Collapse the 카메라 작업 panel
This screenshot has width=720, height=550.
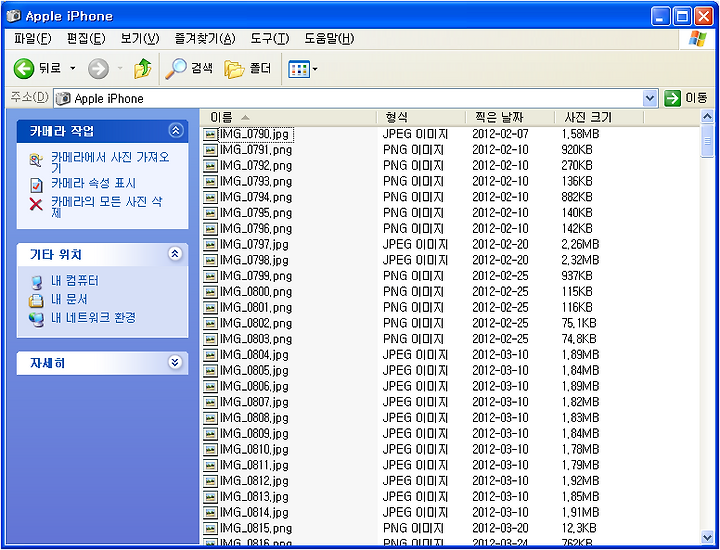click(x=175, y=131)
